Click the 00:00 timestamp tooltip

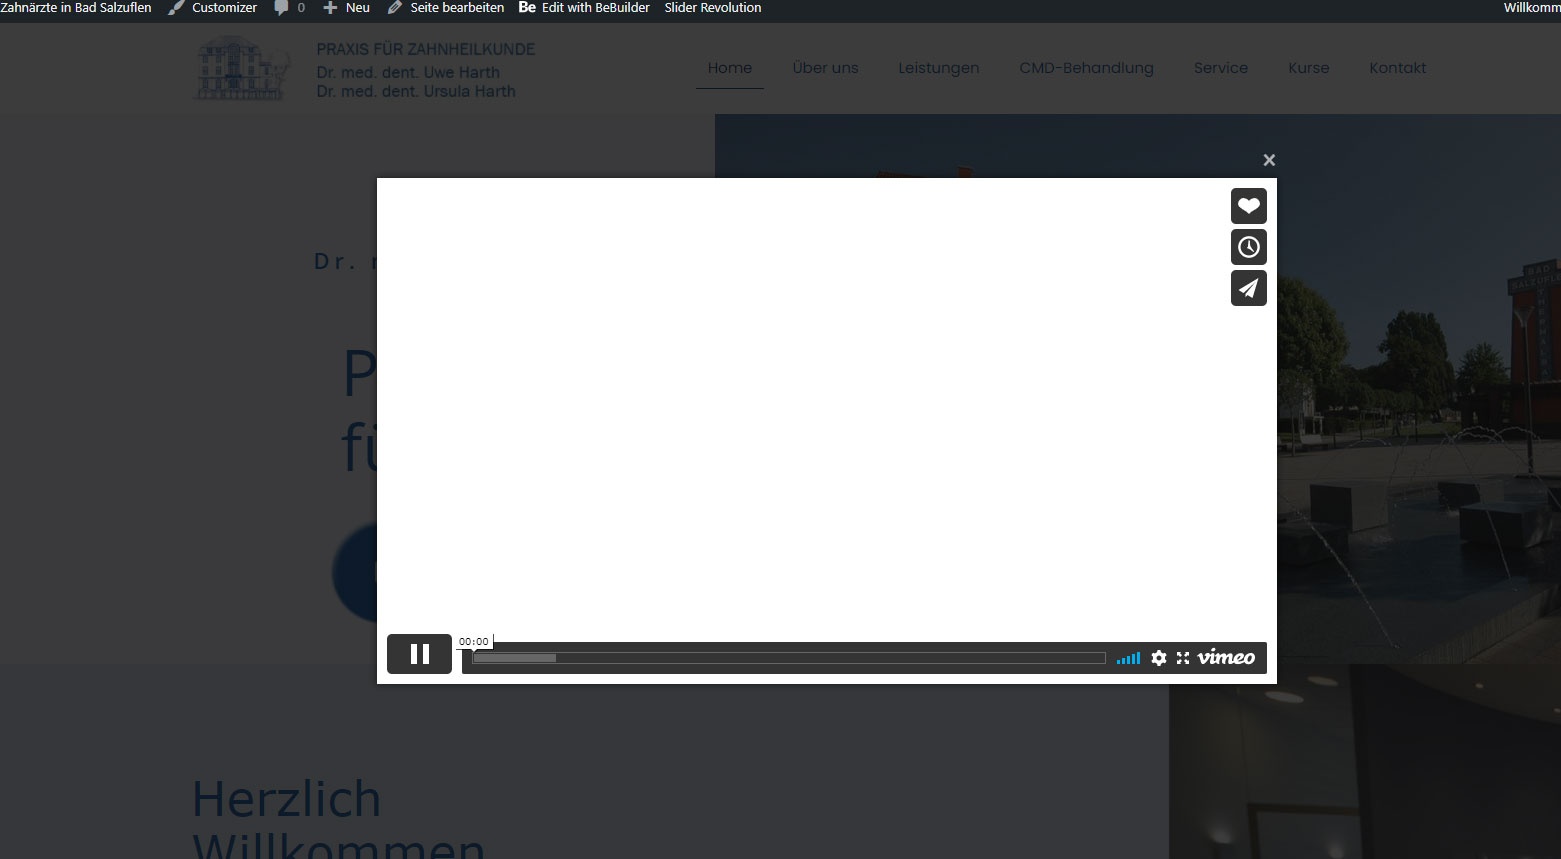pyautogui.click(x=474, y=642)
